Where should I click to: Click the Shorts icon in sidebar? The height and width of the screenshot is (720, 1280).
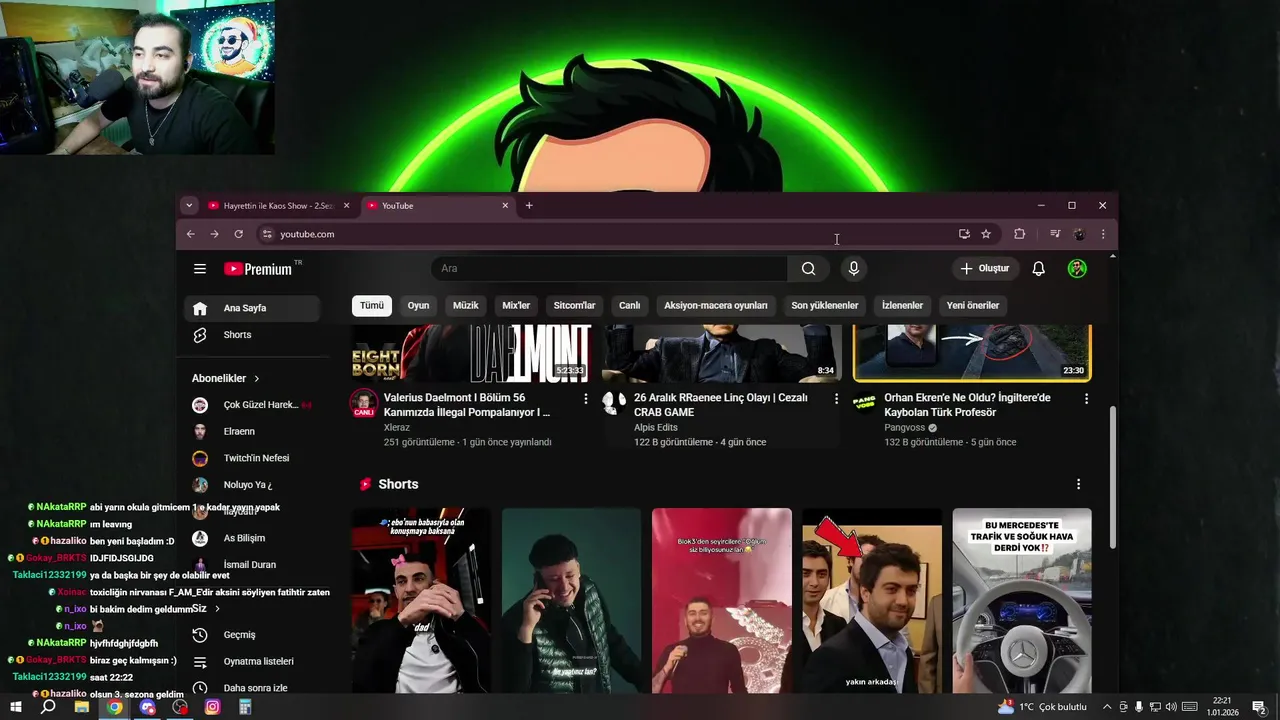pos(200,335)
